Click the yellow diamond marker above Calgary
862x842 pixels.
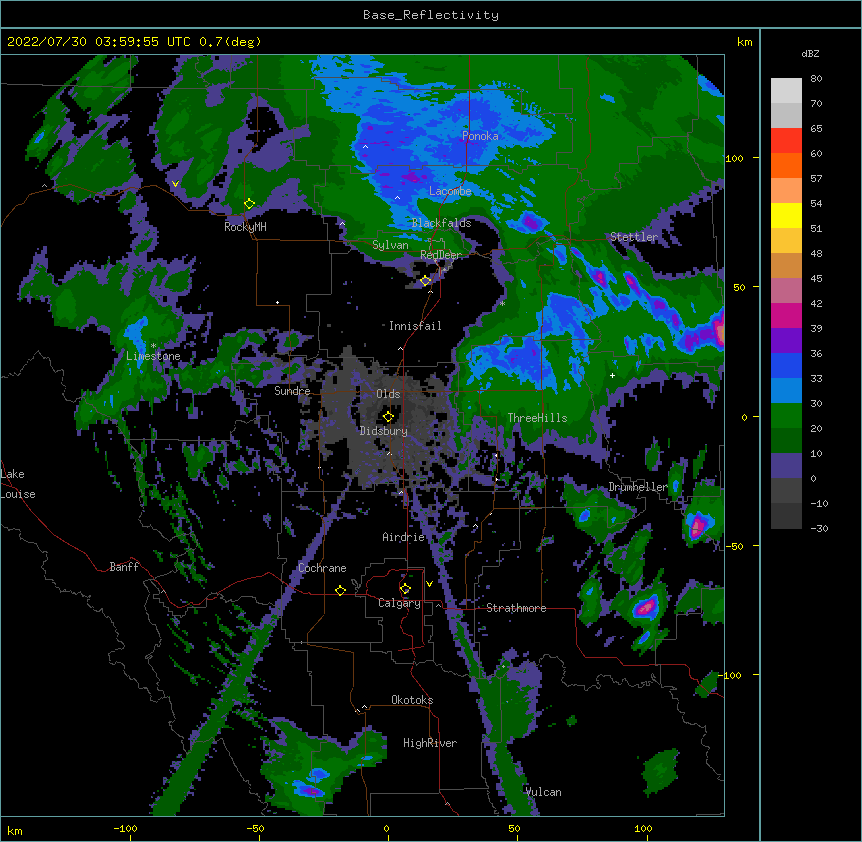click(x=405, y=589)
